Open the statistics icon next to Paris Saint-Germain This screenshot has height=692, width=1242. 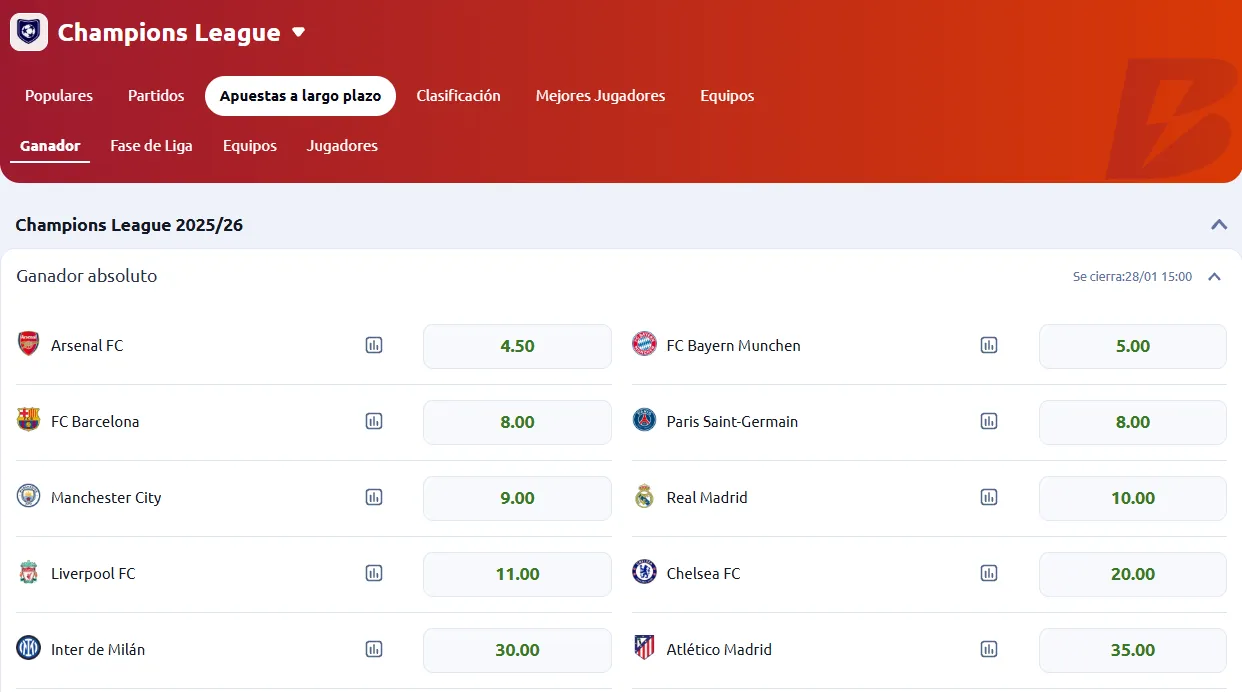989,421
